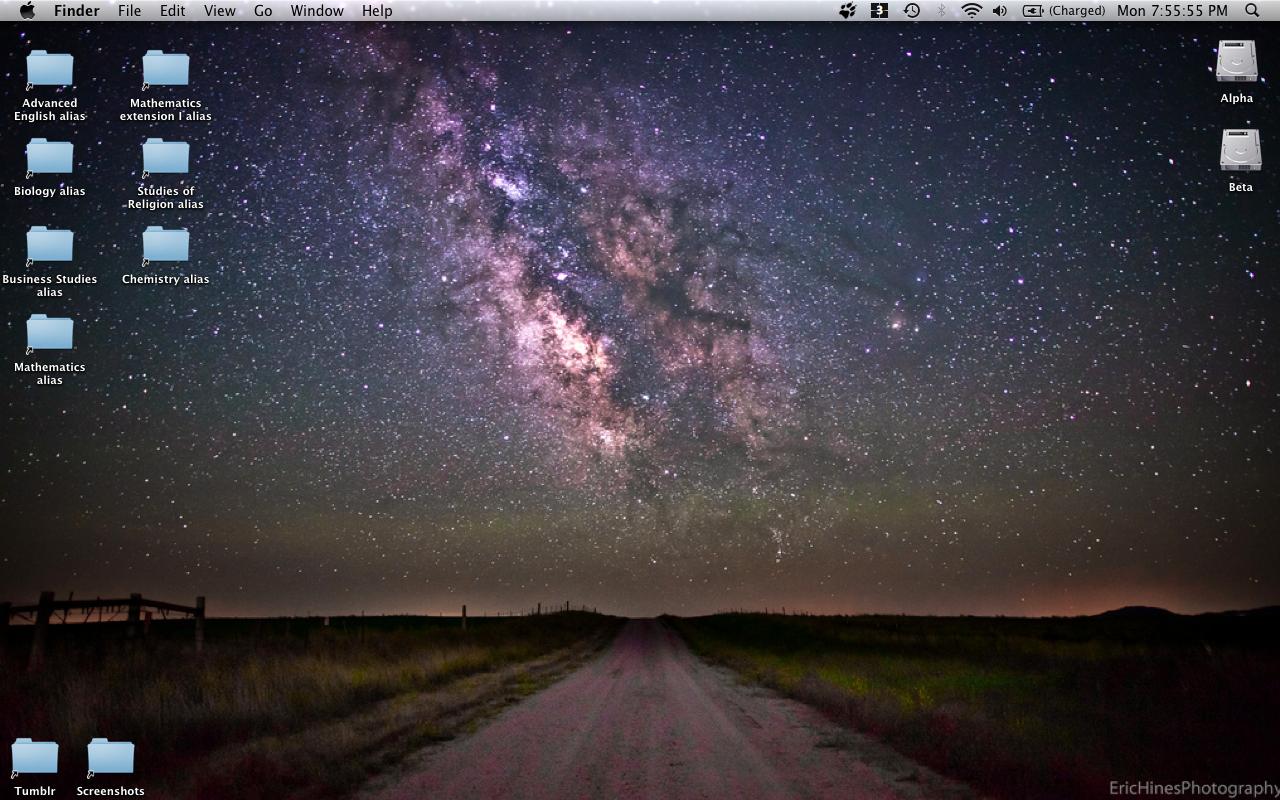
Task: Open the Finder menu
Action: tap(76, 10)
